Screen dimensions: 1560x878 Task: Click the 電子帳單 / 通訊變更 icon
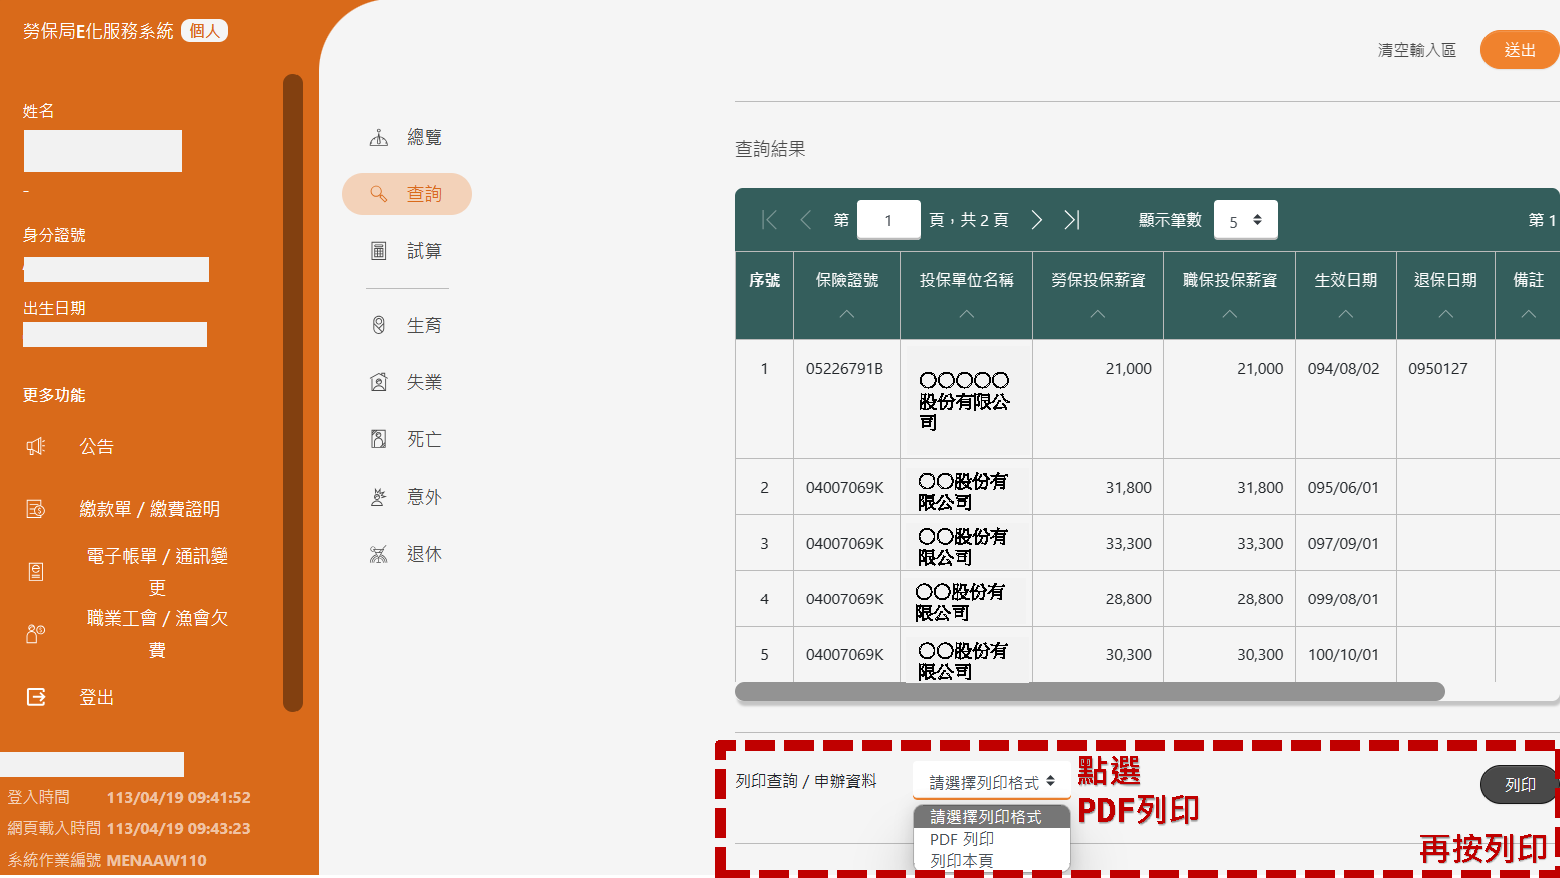[36, 572]
